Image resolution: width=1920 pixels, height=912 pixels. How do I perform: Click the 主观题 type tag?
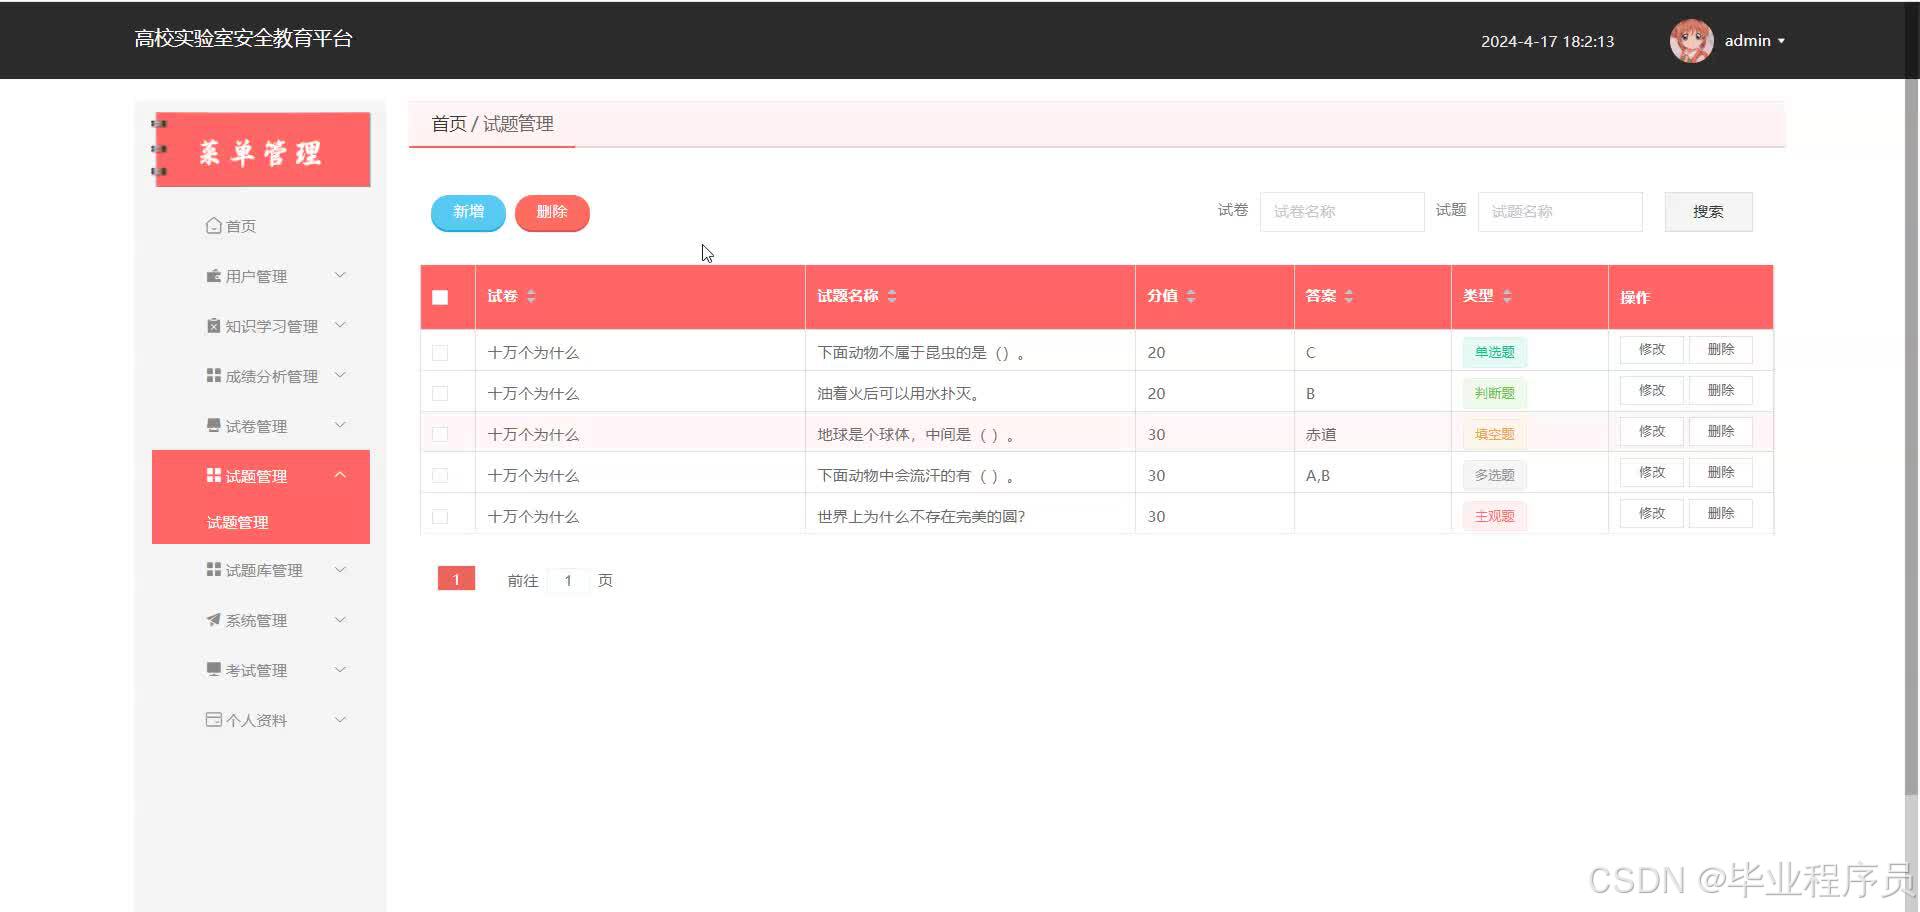[x=1494, y=516]
